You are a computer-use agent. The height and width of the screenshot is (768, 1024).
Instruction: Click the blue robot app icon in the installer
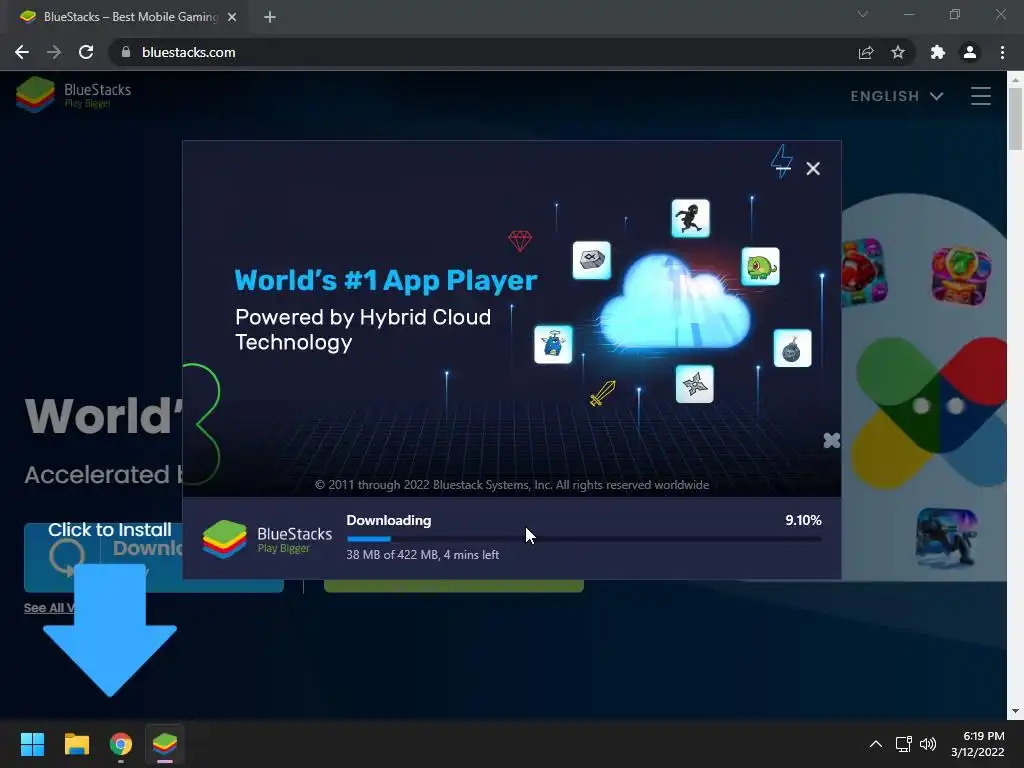[x=553, y=344]
